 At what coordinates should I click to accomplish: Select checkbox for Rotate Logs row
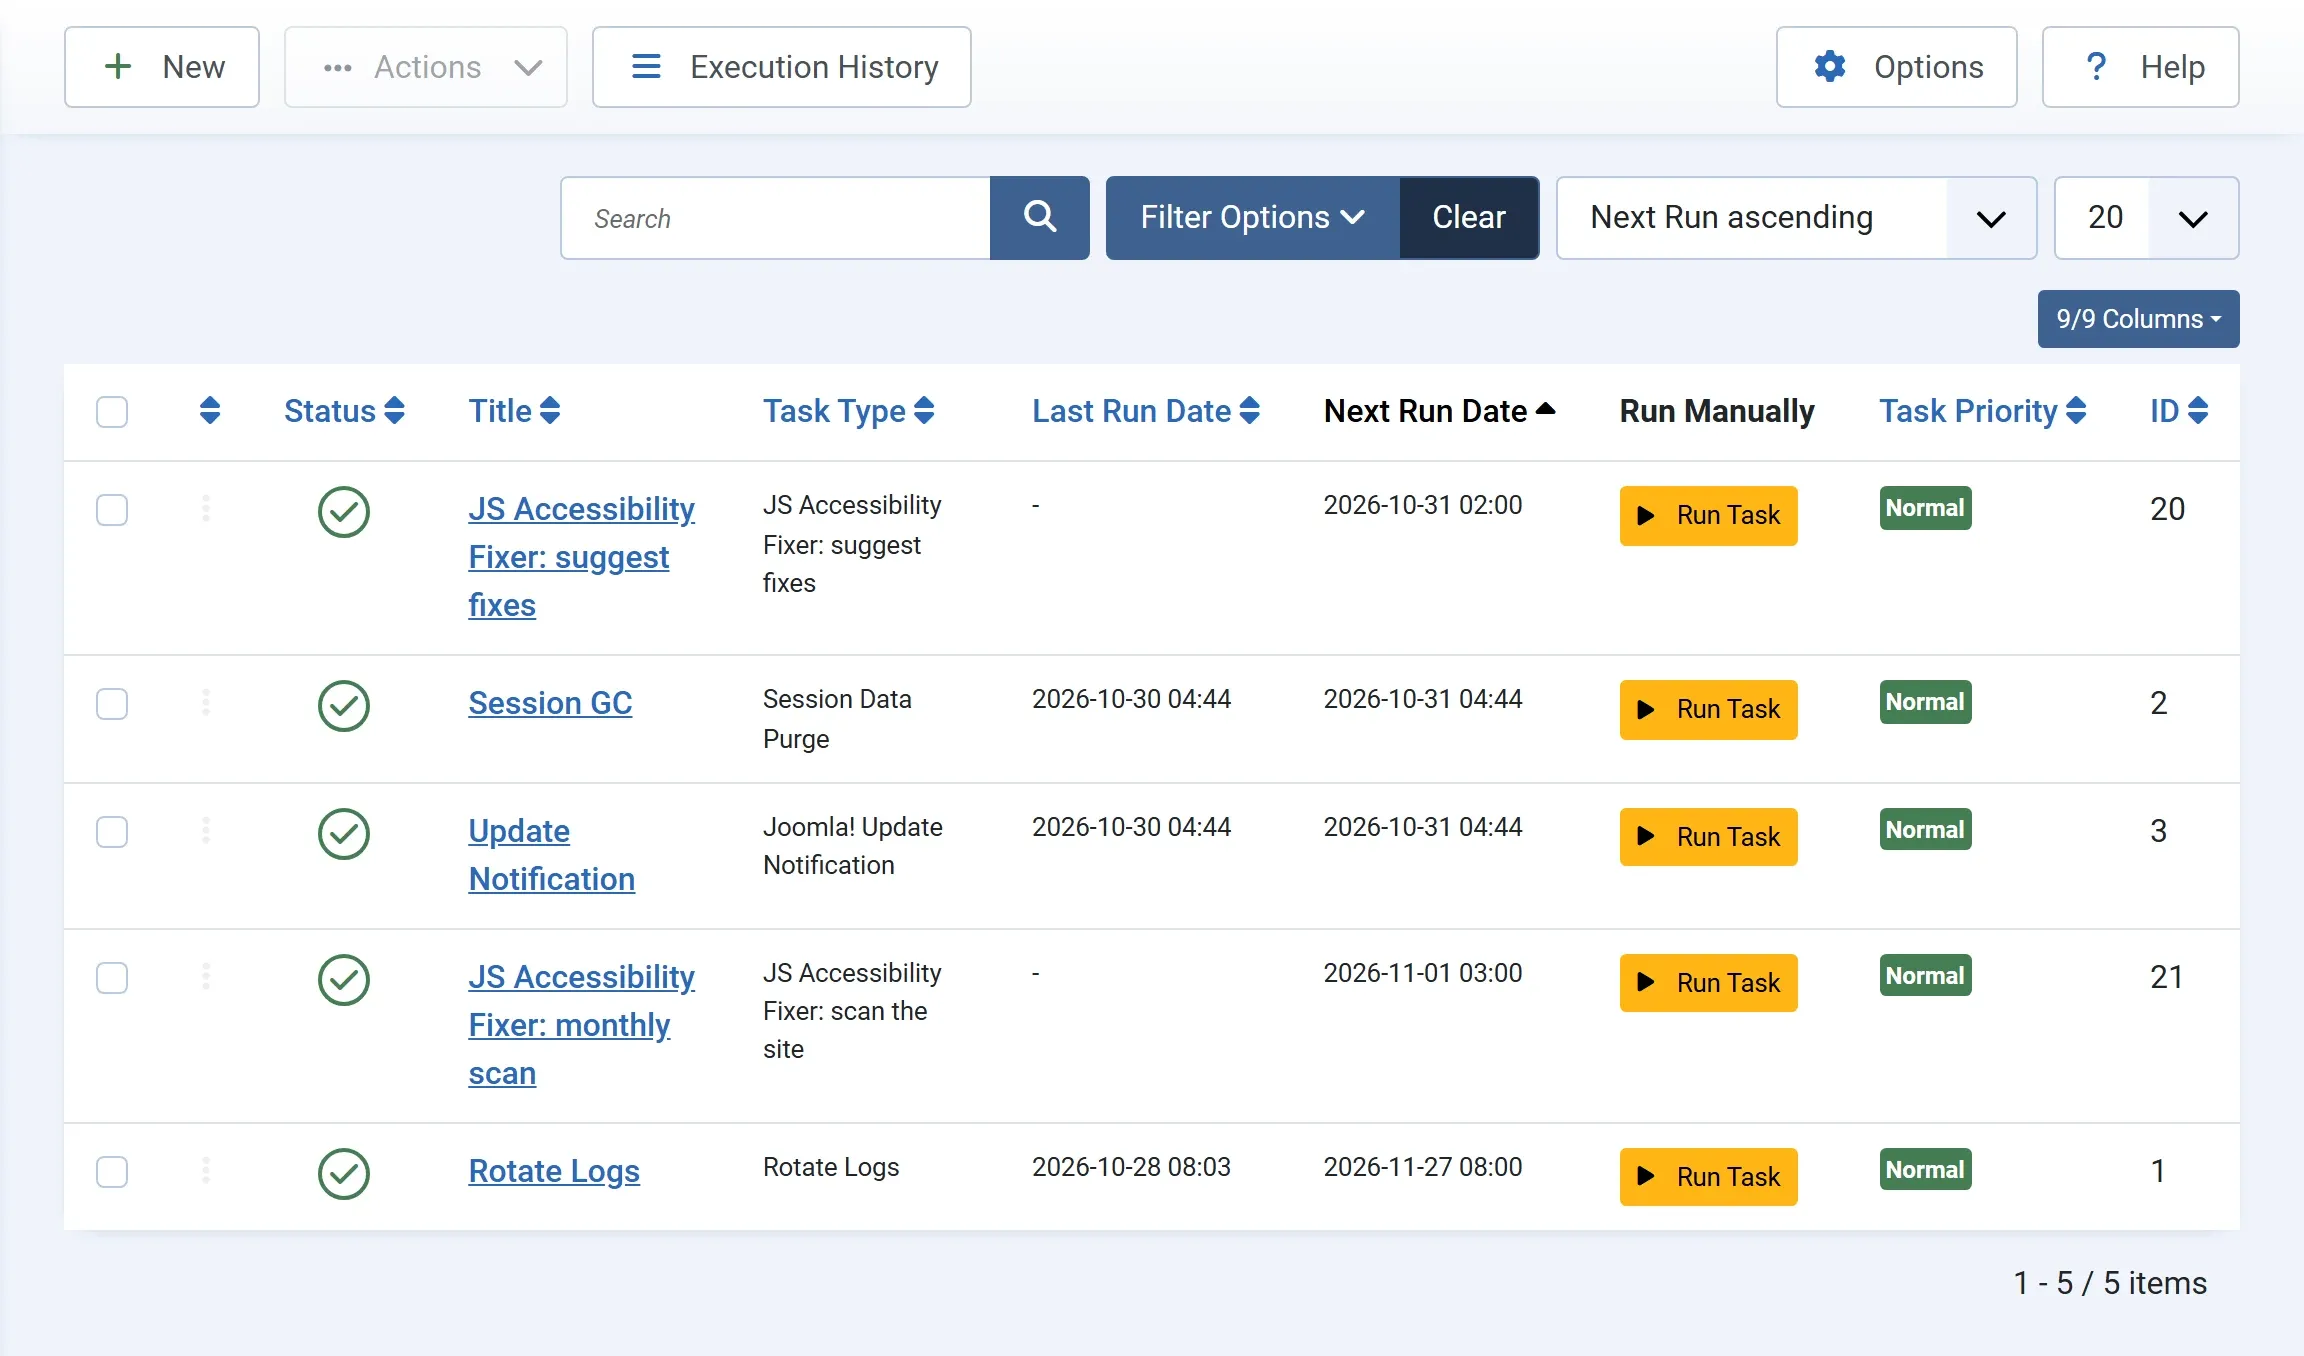pyautogui.click(x=112, y=1172)
